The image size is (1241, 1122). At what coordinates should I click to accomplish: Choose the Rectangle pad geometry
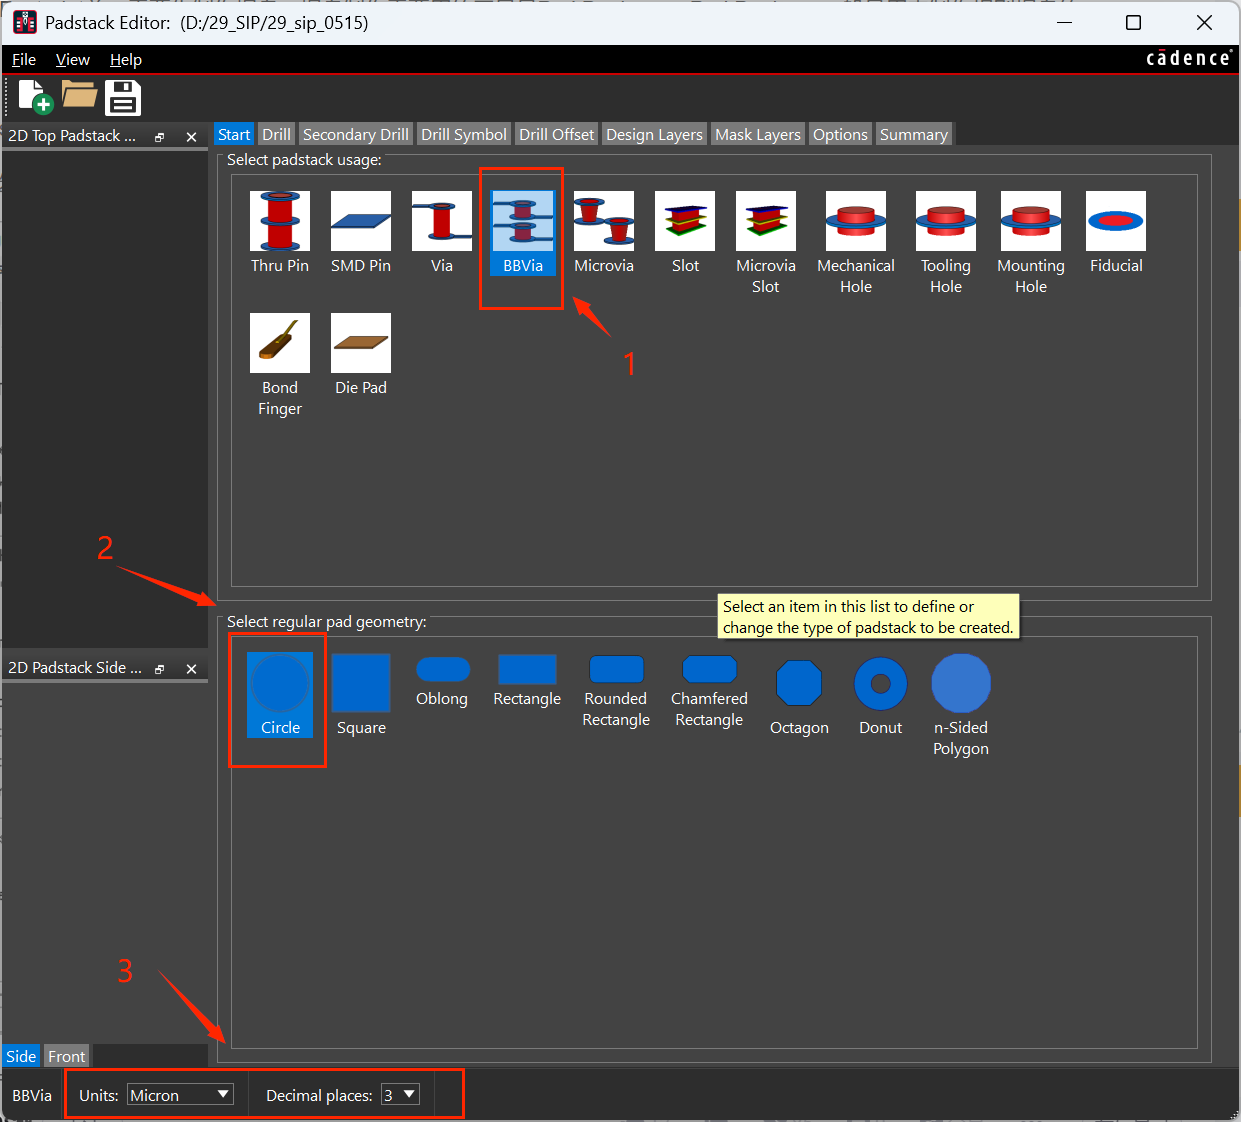coord(527,681)
